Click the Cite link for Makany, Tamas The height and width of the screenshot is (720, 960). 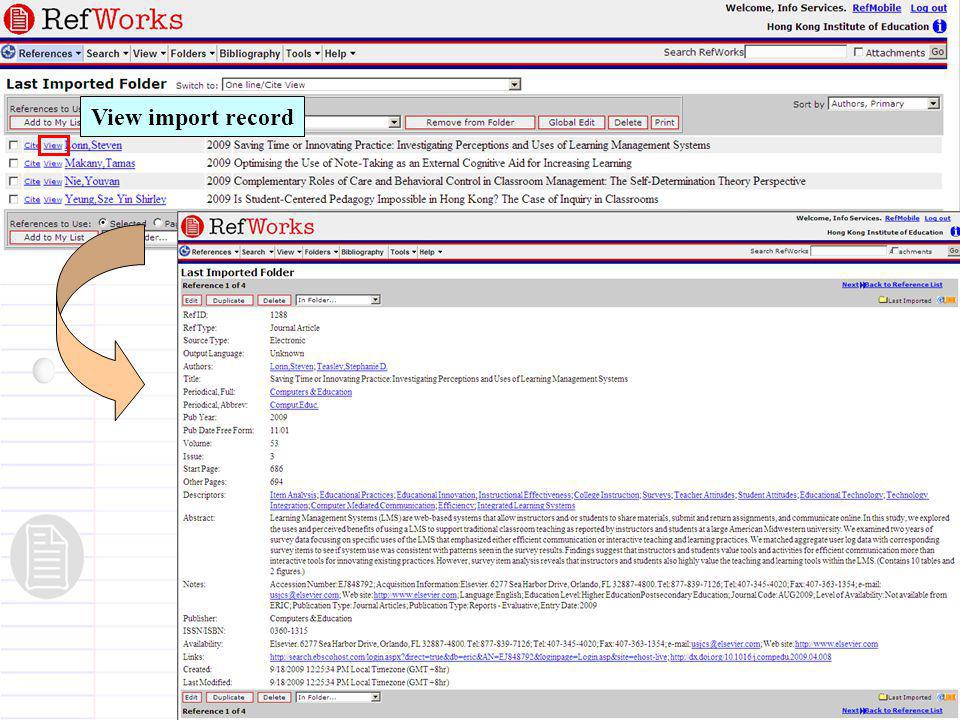point(32,163)
